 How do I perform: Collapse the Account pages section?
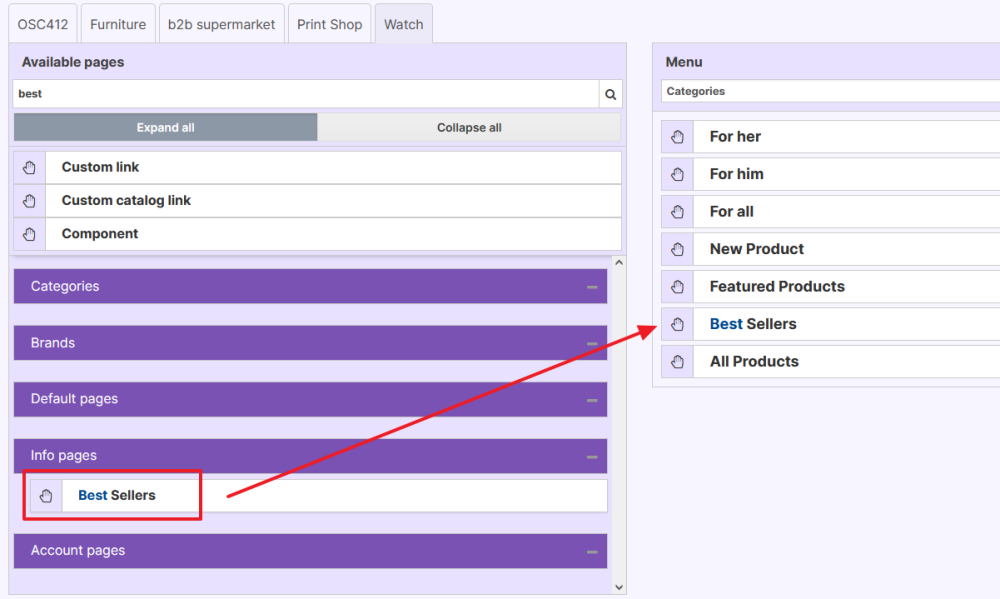click(592, 551)
